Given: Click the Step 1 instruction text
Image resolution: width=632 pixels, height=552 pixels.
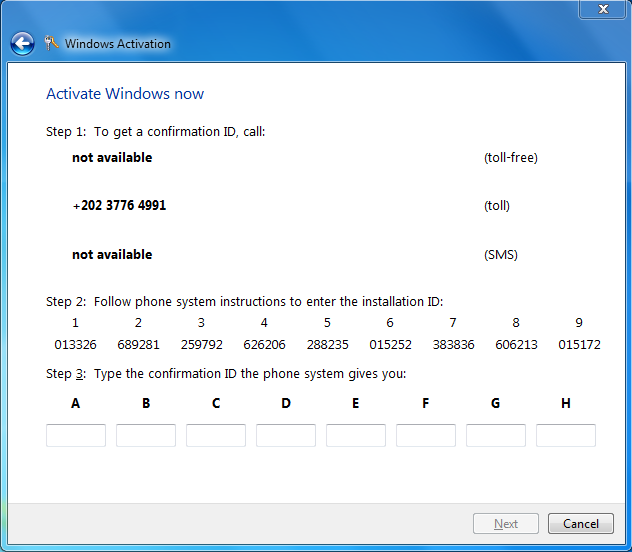Looking at the screenshot, I should (x=156, y=132).
